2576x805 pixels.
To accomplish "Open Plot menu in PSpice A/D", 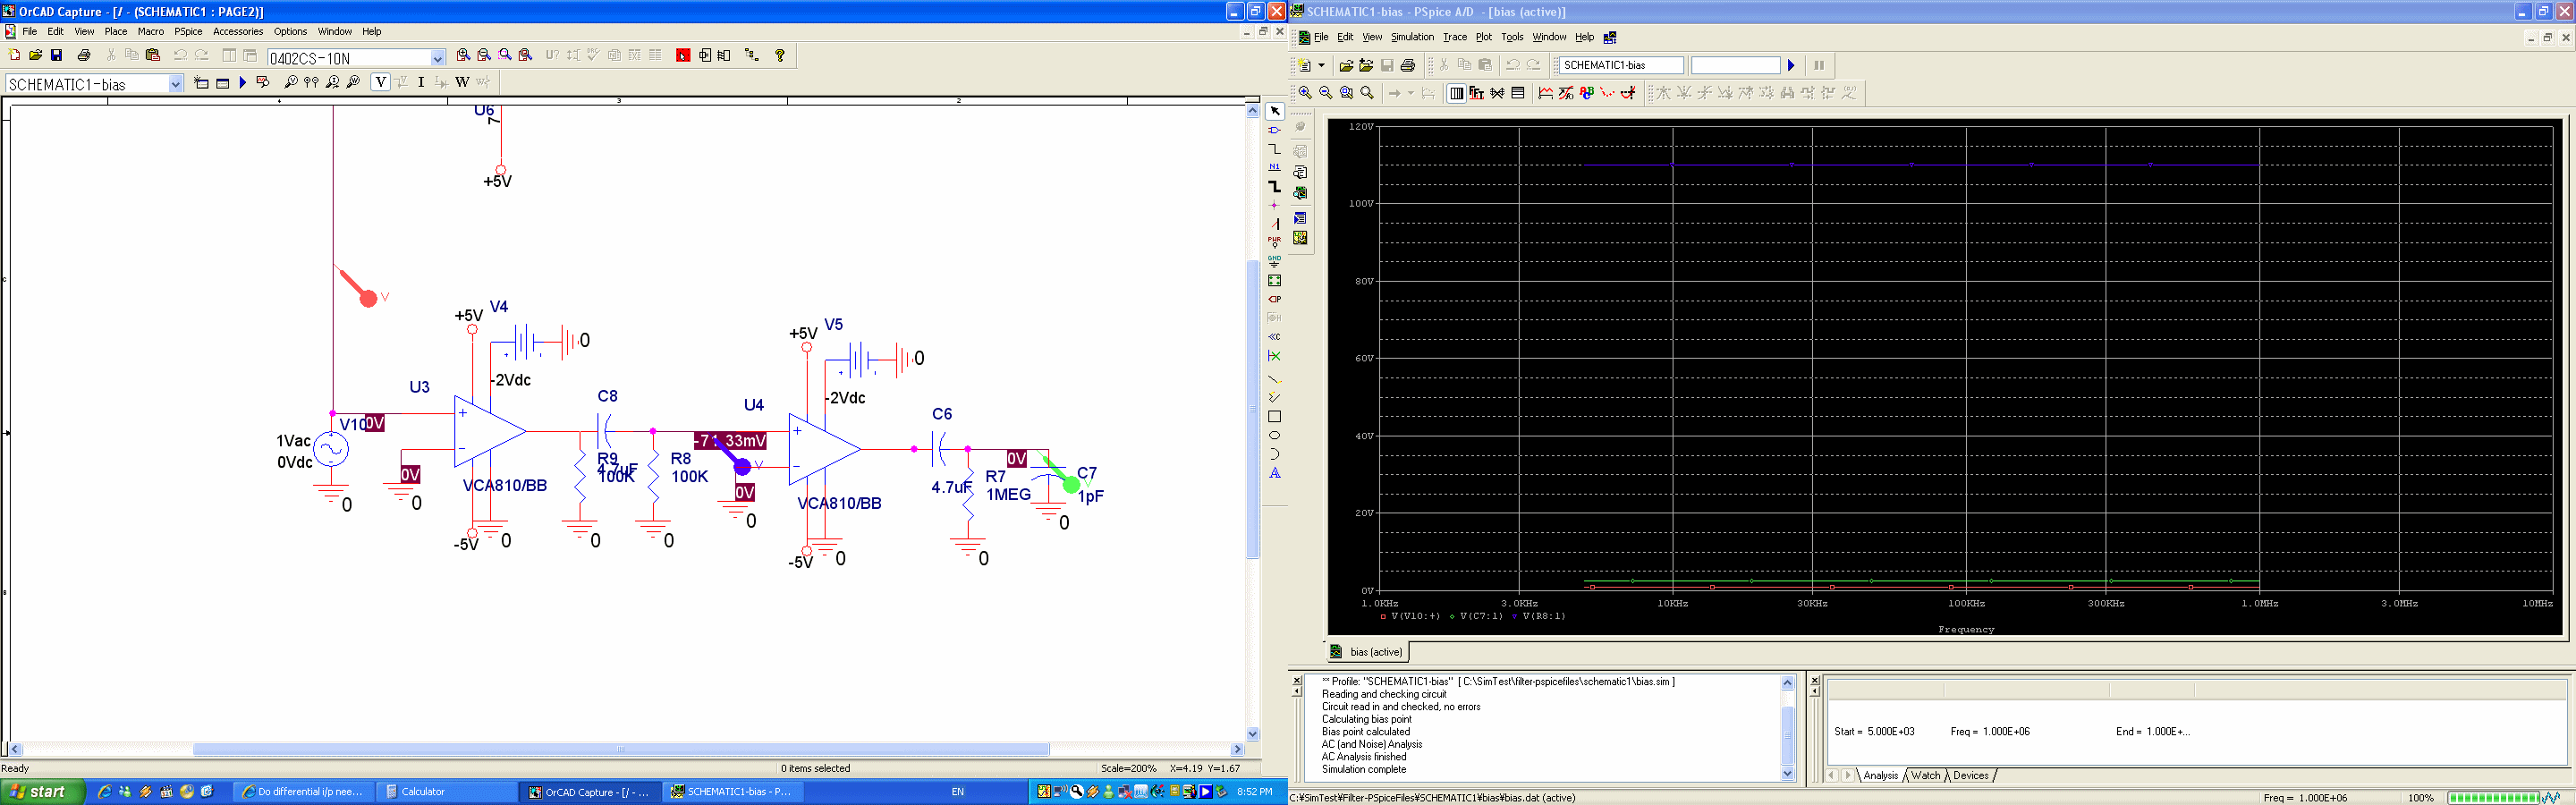I will coord(1483,37).
